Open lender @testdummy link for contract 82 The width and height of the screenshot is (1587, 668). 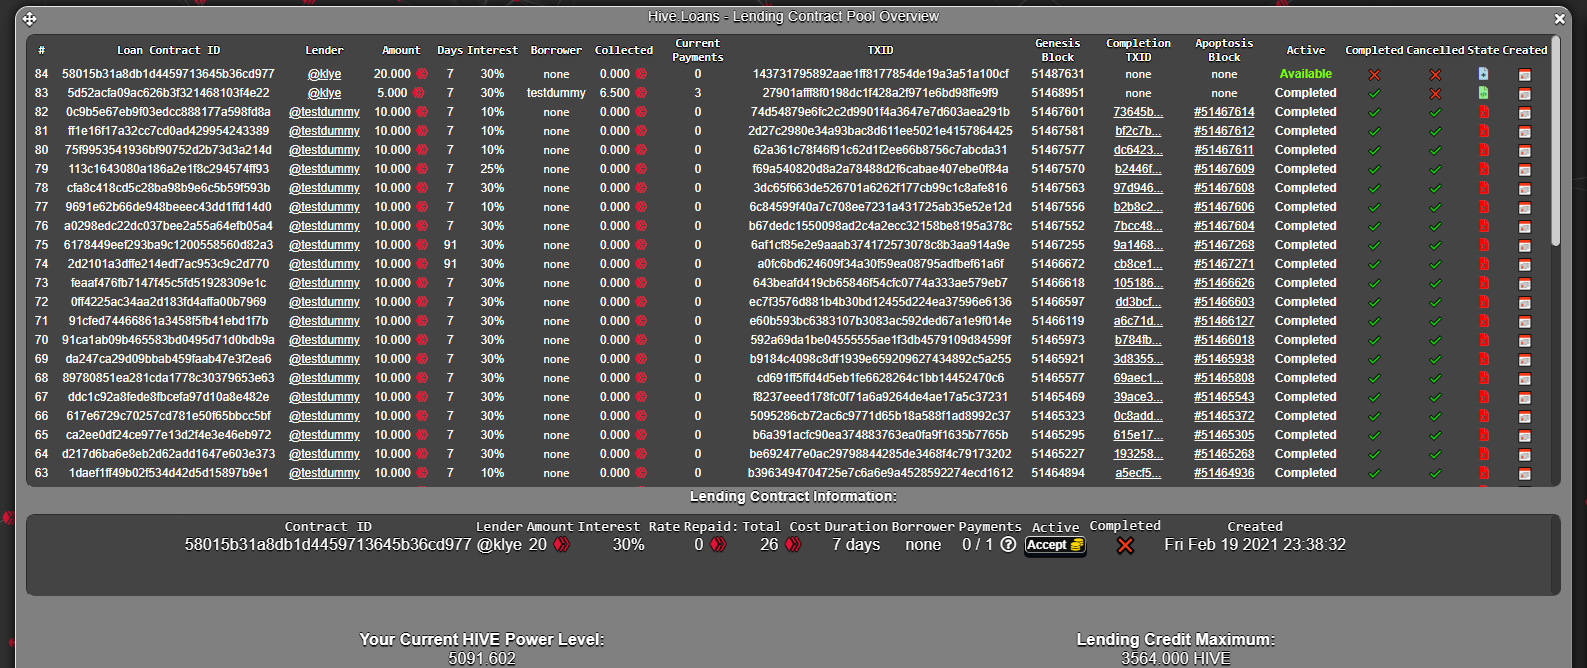coord(324,112)
